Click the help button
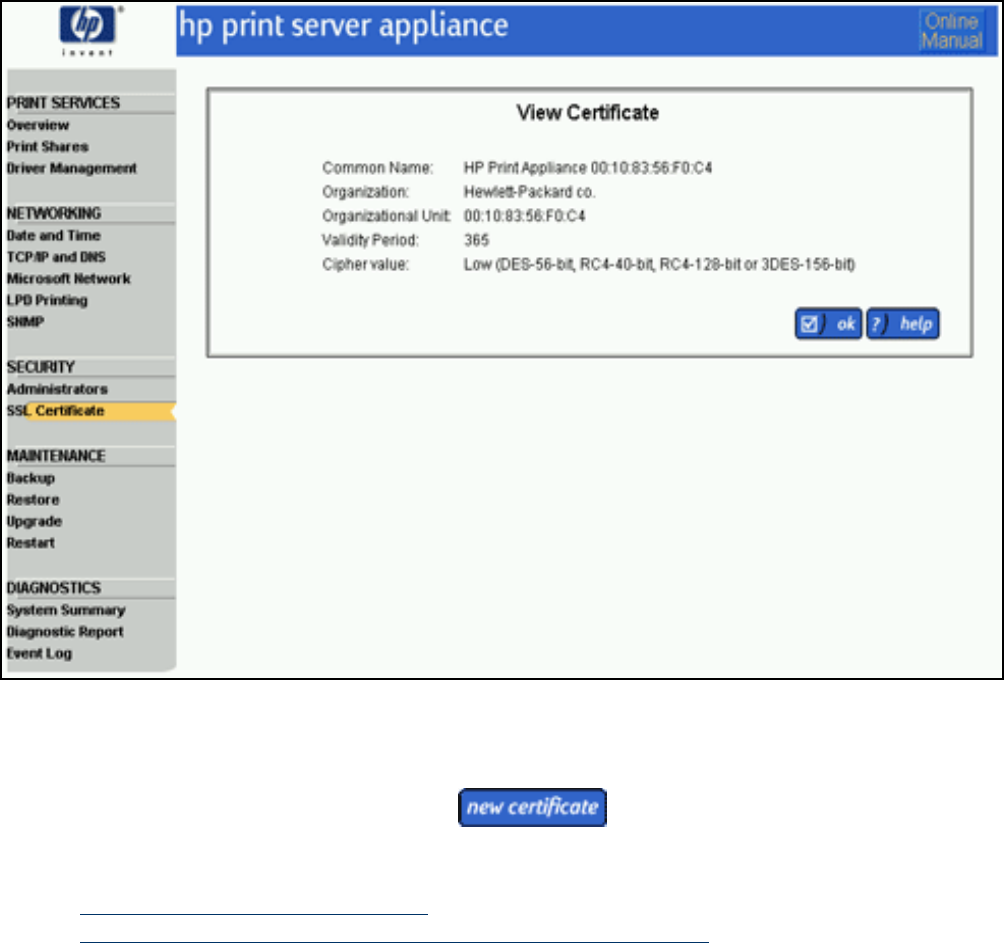This screenshot has height=943, width=1004. tap(903, 324)
